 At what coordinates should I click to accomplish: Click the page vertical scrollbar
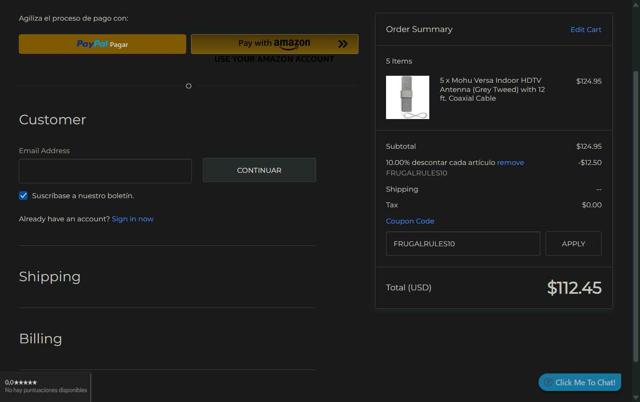(636, 216)
